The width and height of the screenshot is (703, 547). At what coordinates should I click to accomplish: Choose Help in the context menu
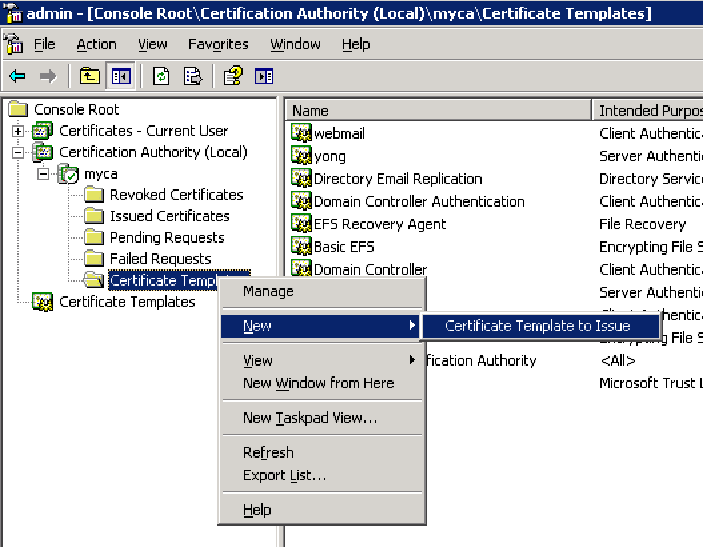[321, 510]
